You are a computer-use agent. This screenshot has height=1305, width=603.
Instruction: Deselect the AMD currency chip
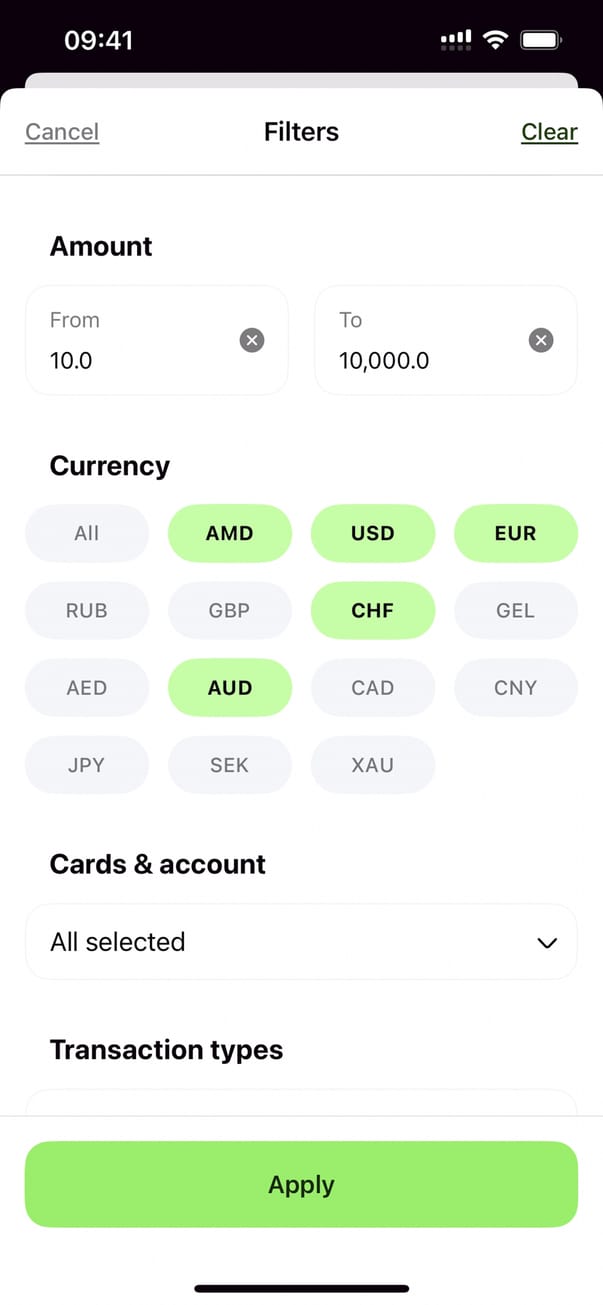230,533
